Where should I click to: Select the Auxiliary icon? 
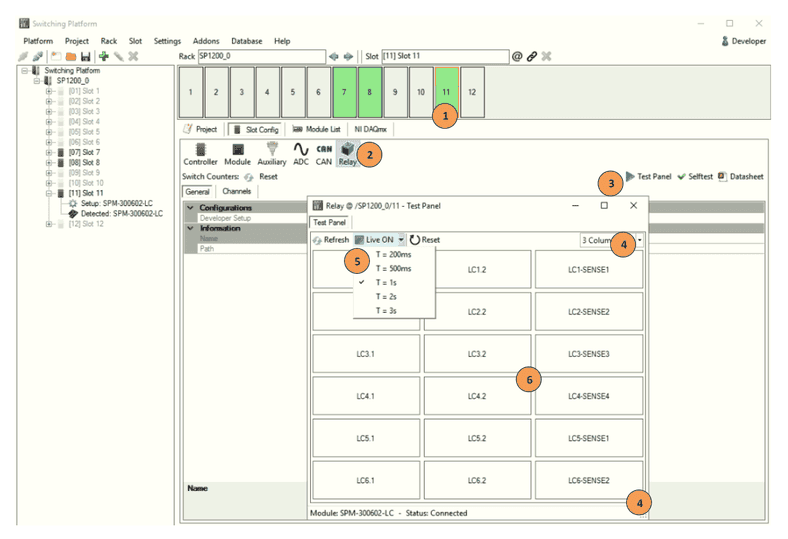pos(272,154)
